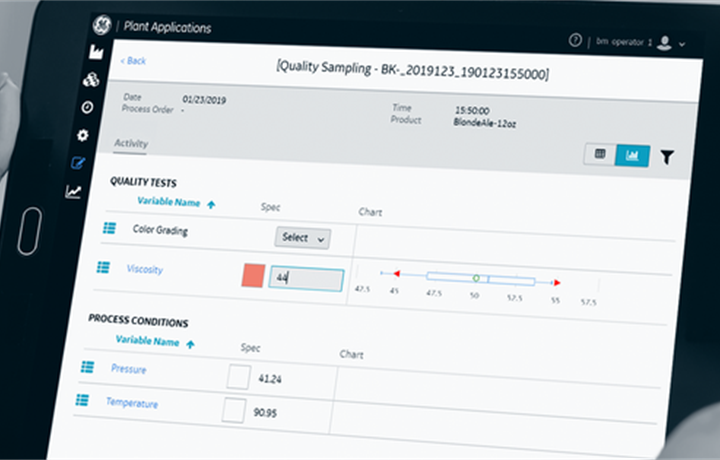Image resolution: width=720 pixels, height=460 pixels.
Task: Click the bm operator 1 username
Action: pos(624,42)
